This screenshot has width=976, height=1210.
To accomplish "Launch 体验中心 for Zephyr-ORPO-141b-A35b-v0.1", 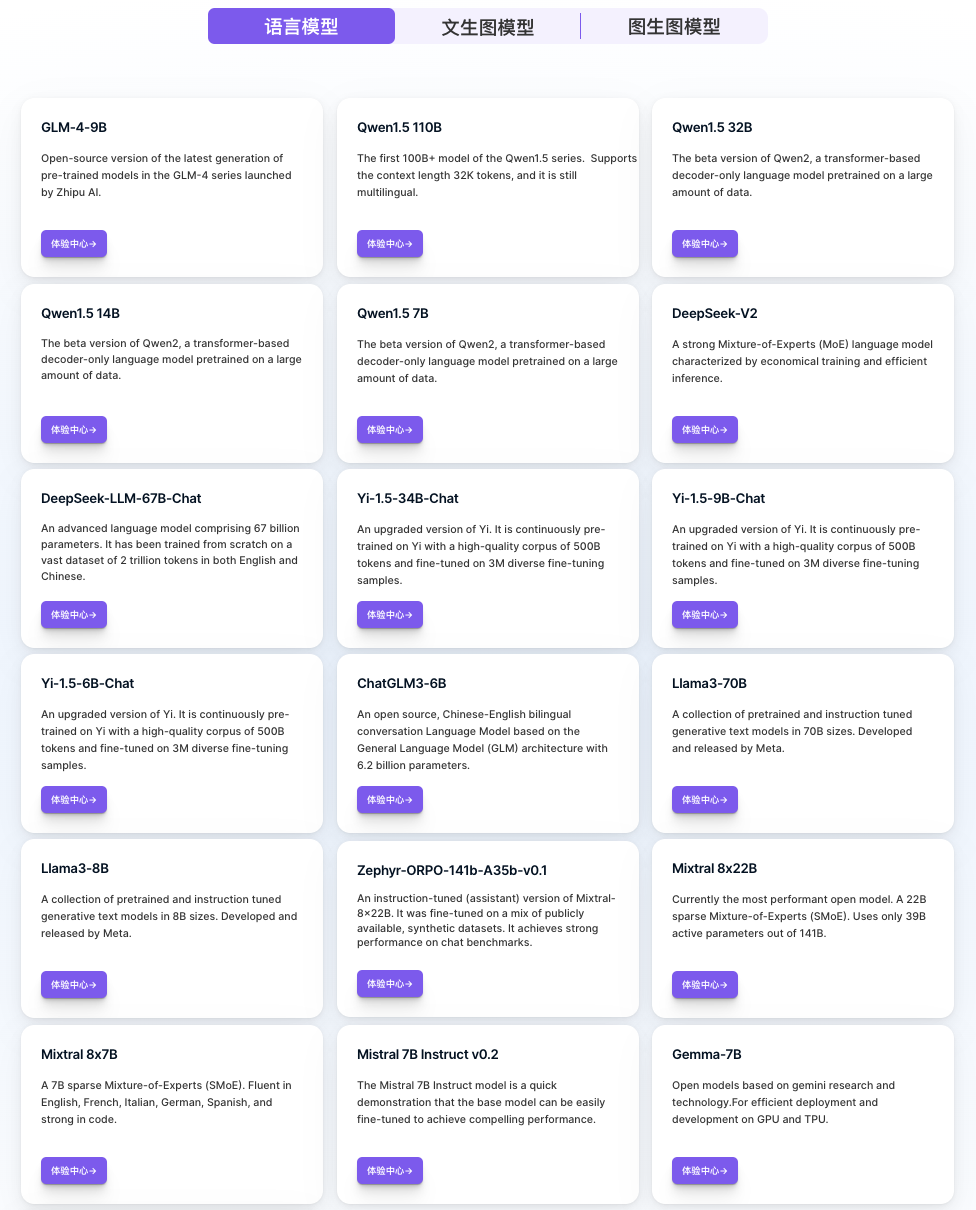I will click(x=390, y=984).
